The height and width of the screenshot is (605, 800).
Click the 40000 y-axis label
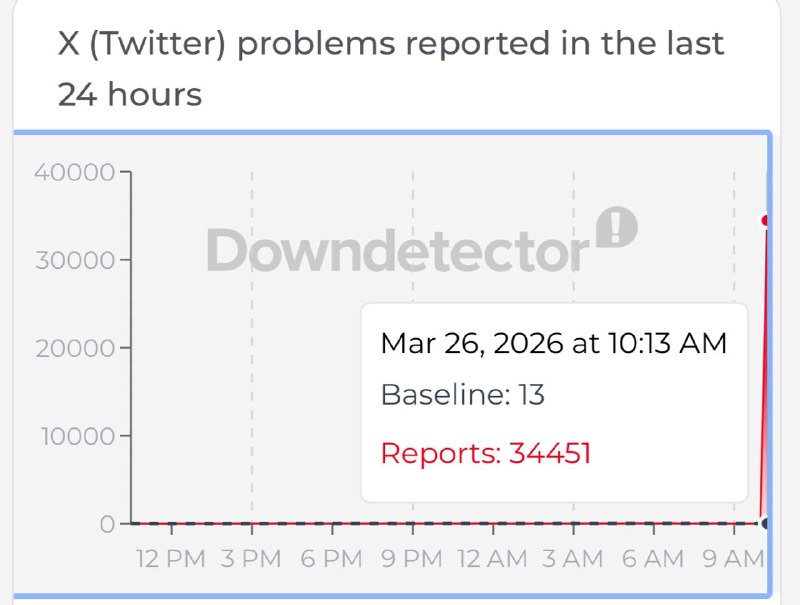pyautogui.click(x=75, y=171)
